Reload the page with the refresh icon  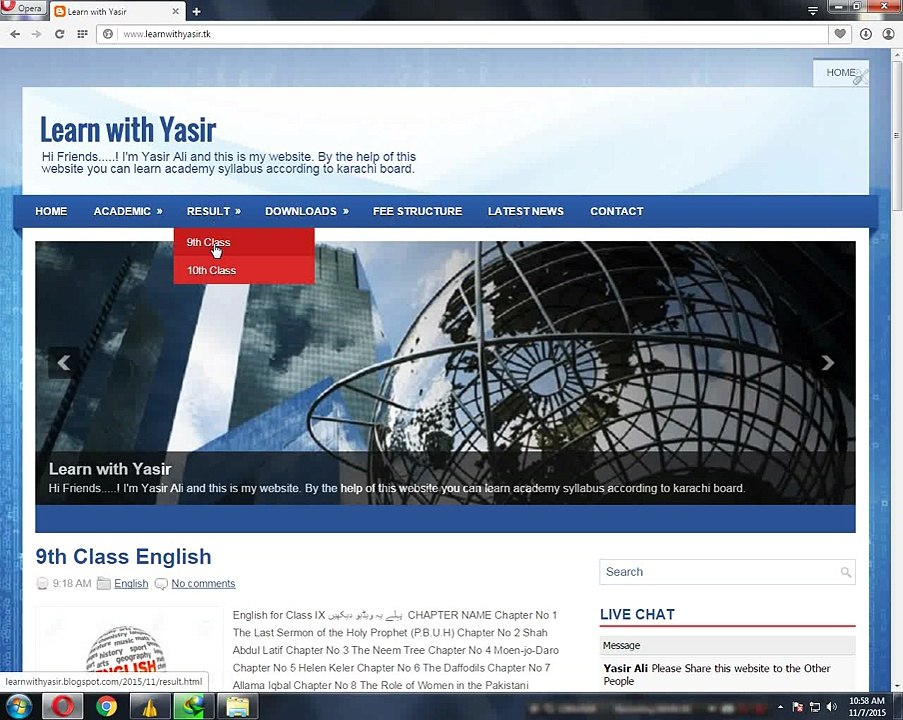(x=59, y=34)
